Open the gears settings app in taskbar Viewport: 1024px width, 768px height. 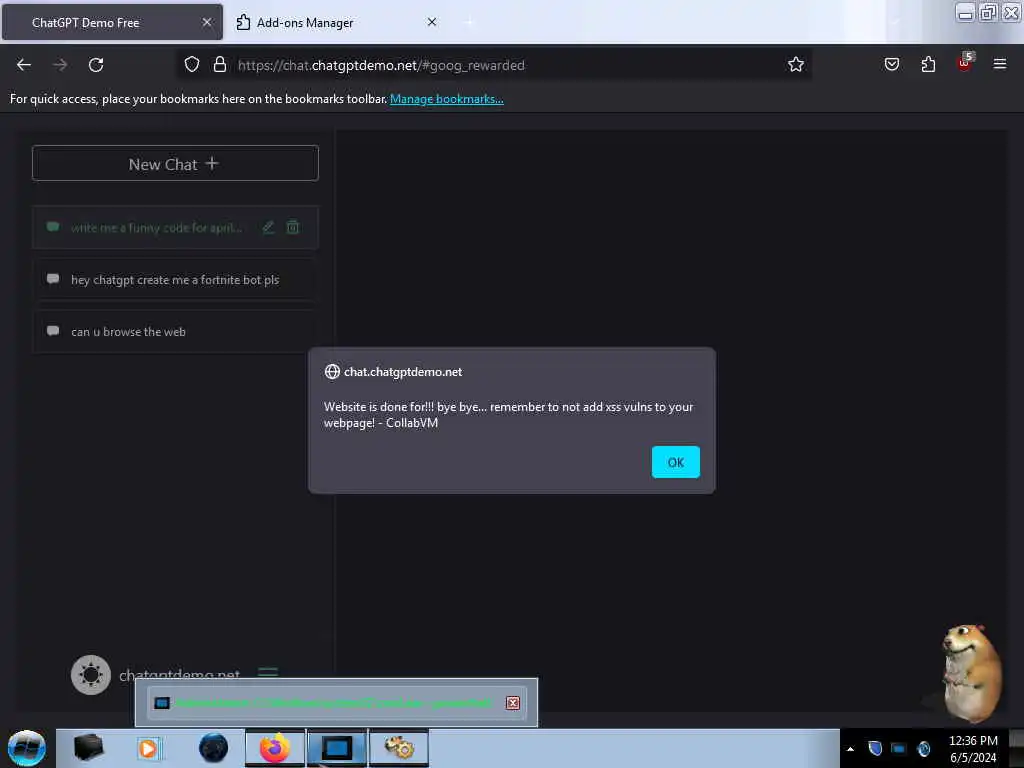click(399, 748)
